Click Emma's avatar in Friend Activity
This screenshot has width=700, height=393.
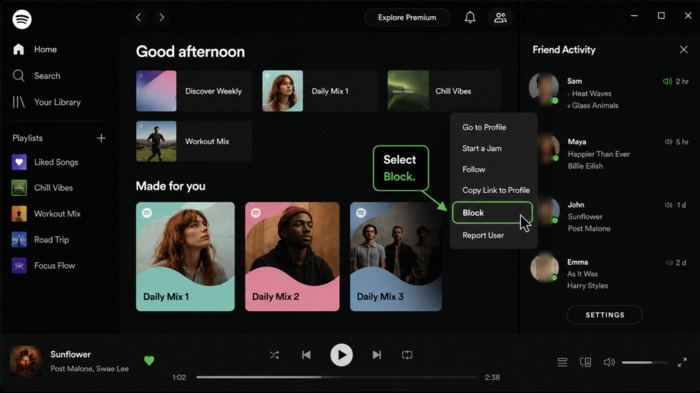click(544, 267)
